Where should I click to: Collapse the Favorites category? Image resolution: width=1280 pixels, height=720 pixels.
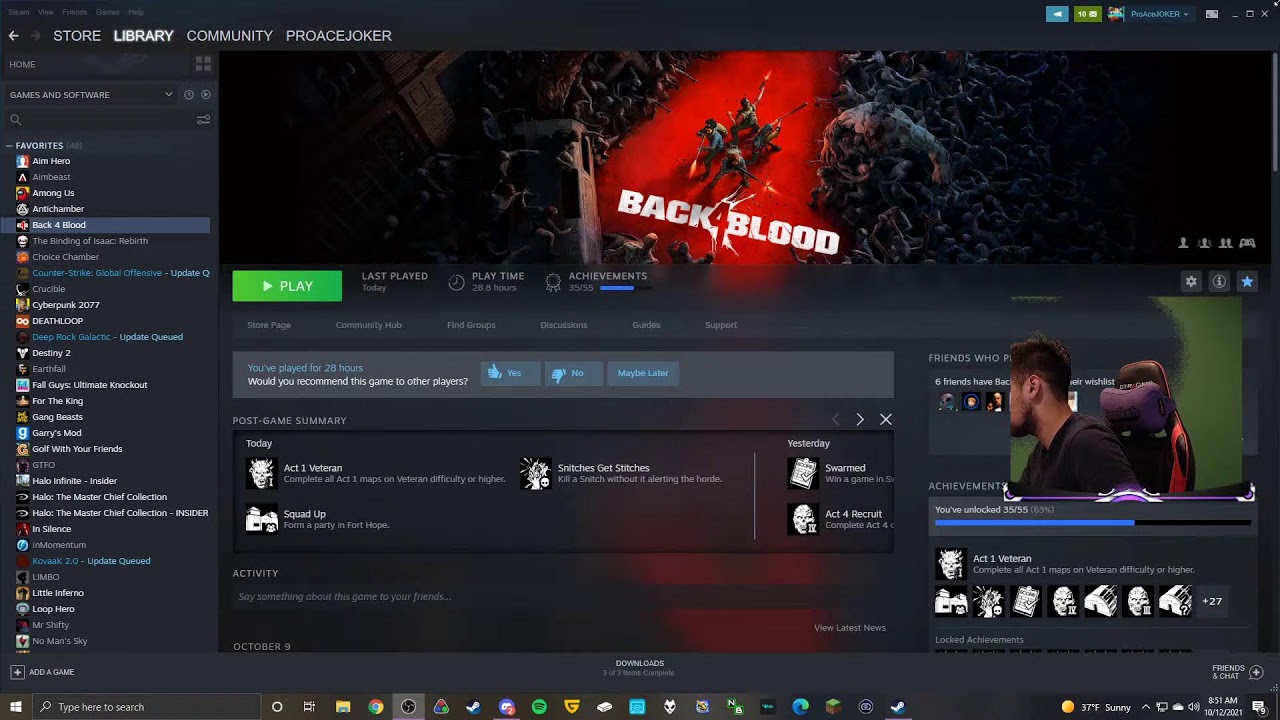point(9,146)
